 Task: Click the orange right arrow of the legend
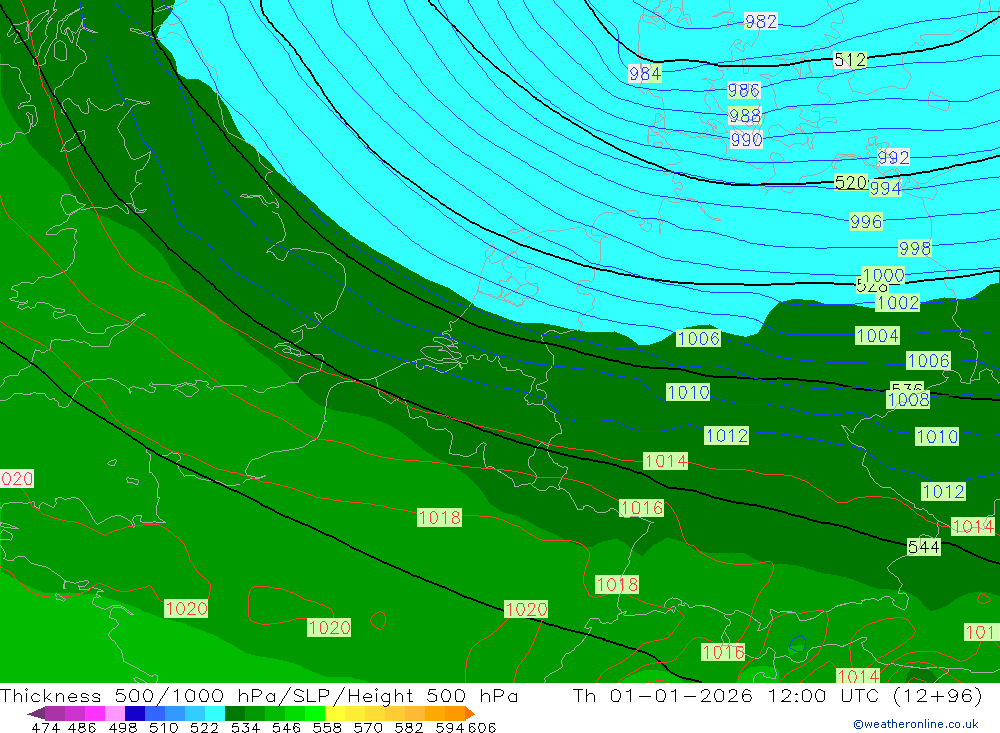point(470,714)
